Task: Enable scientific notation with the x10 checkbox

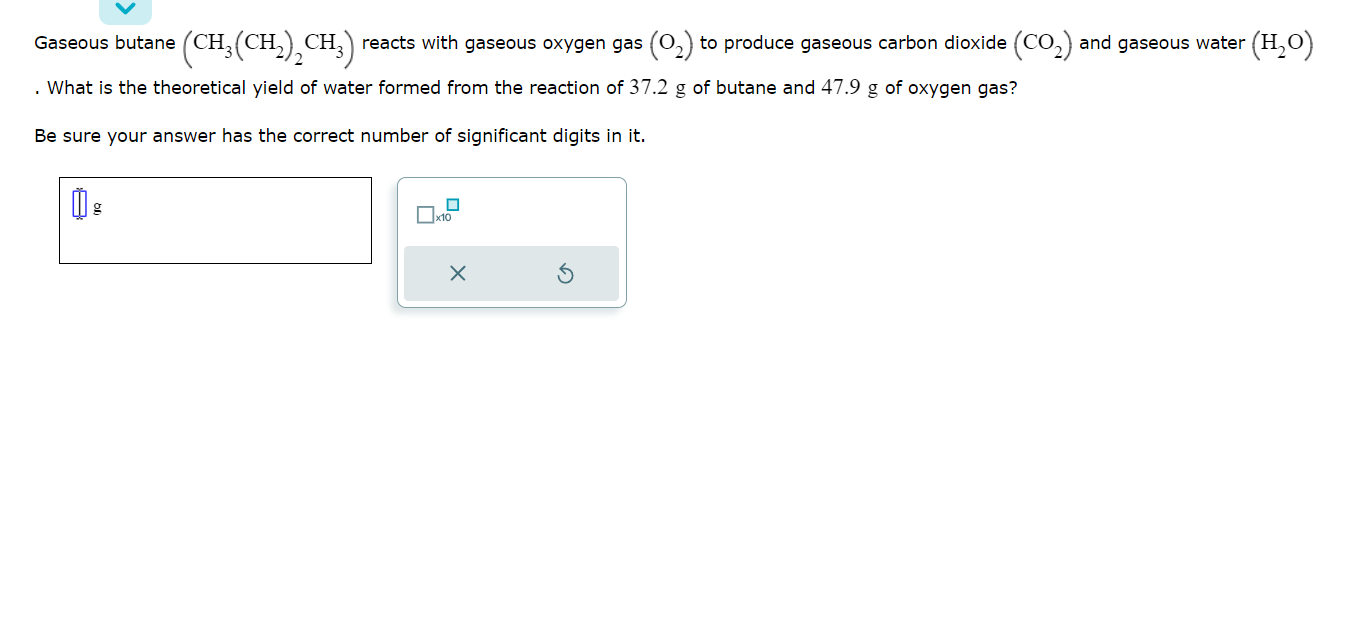Action: [425, 214]
